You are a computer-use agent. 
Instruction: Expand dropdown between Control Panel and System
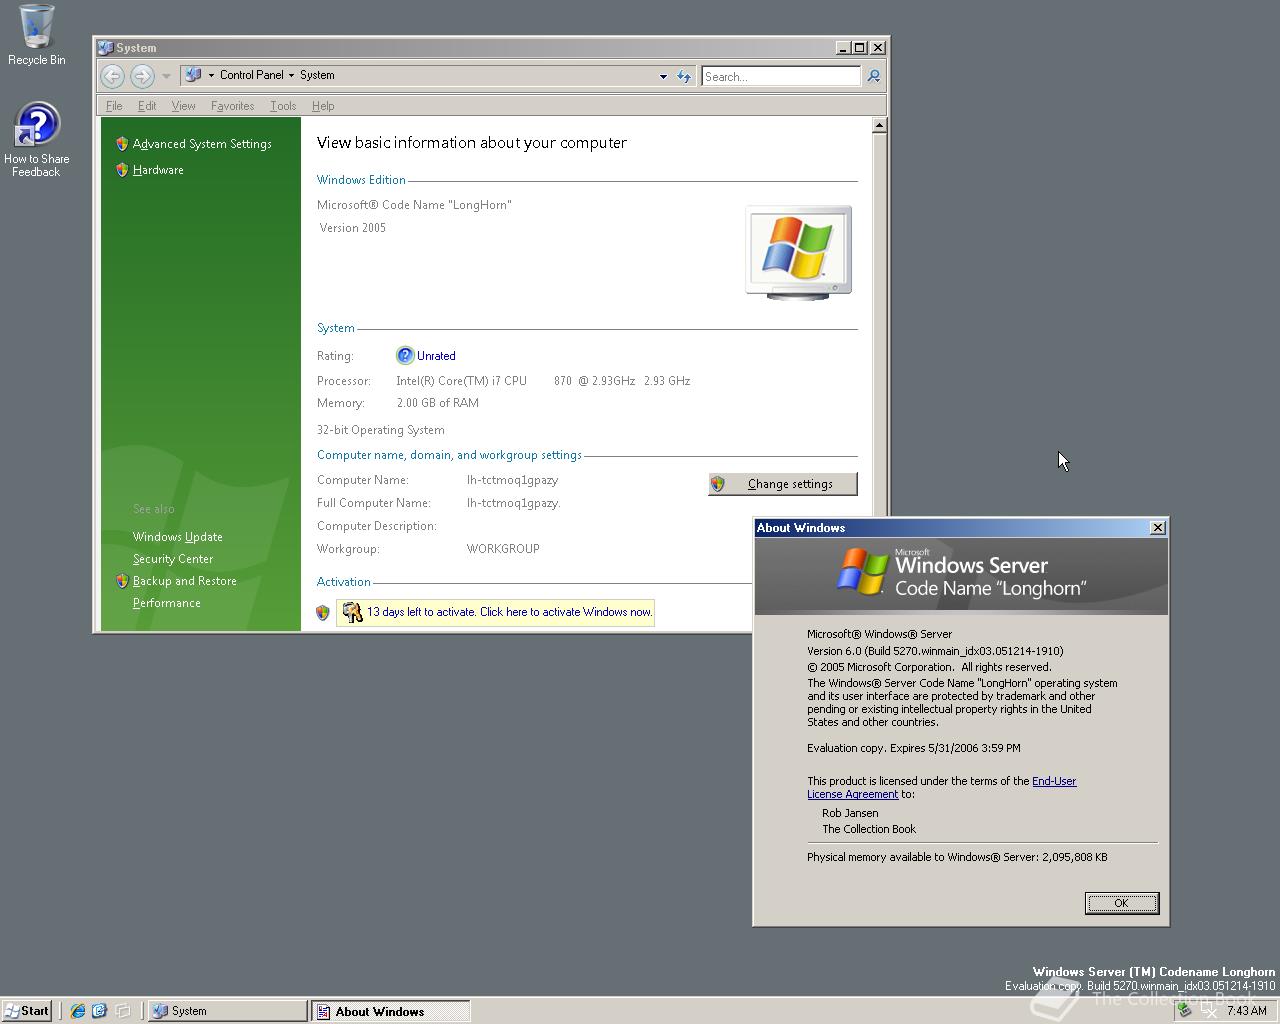[x=291, y=76]
